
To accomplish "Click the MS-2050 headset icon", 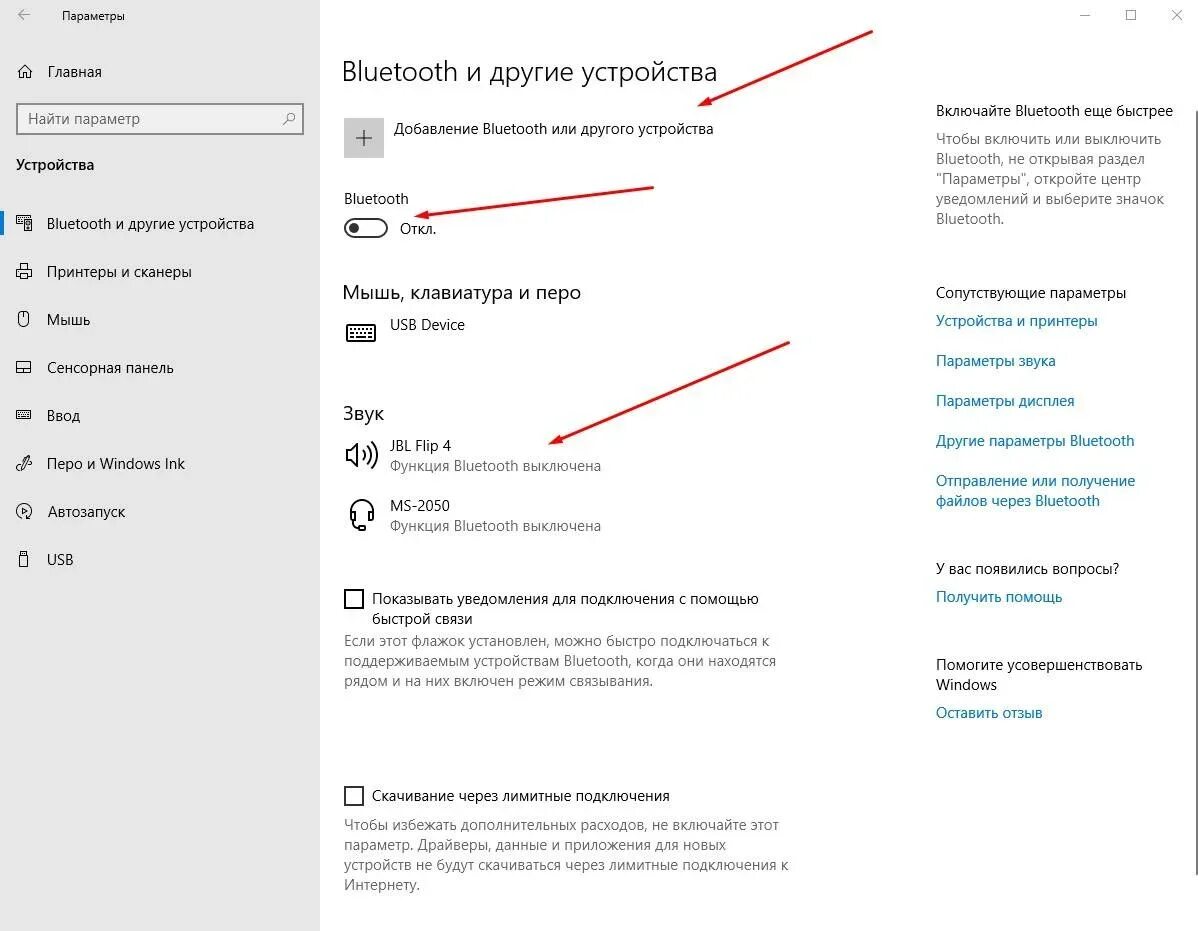I will pos(361,515).
